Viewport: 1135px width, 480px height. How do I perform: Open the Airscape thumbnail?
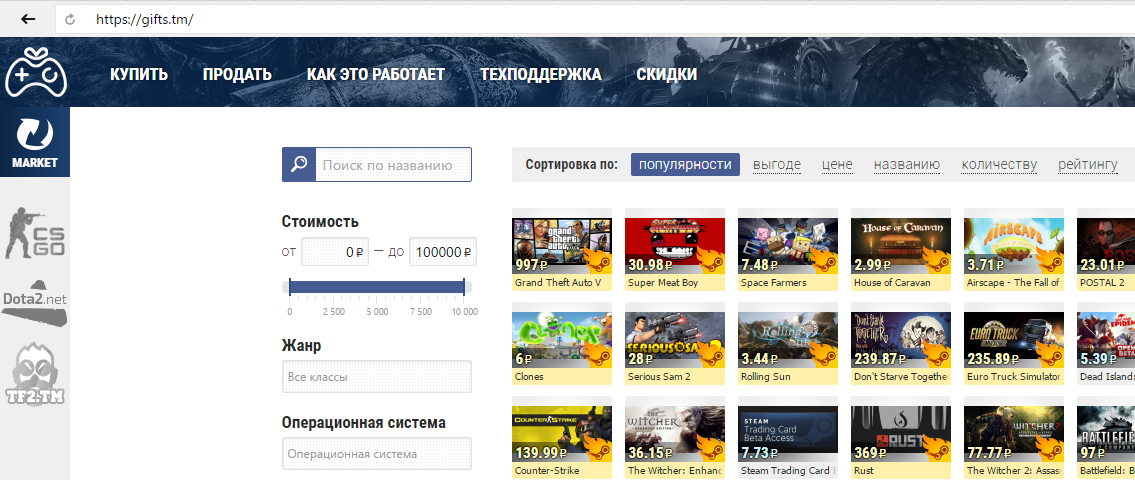[1013, 245]
